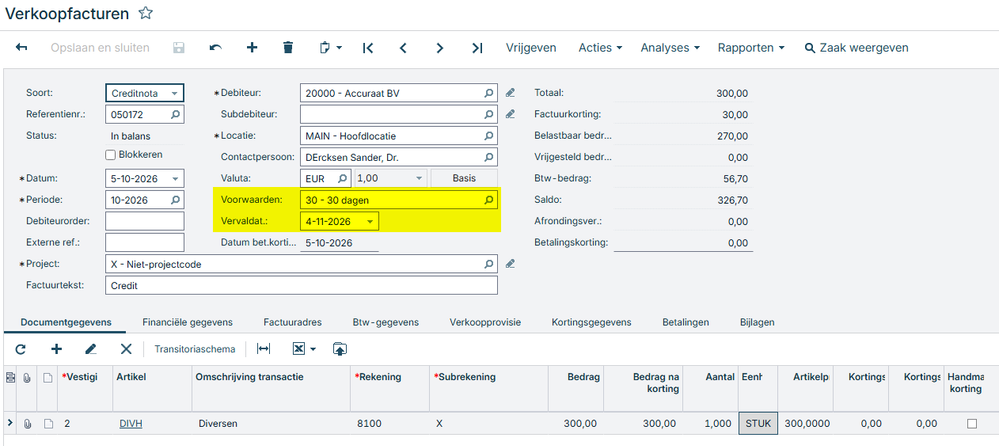Image resolution: width=999 pixels, height=446 pixels.
Task: Open the Rapporten menu
Action: tap(751, 48)
